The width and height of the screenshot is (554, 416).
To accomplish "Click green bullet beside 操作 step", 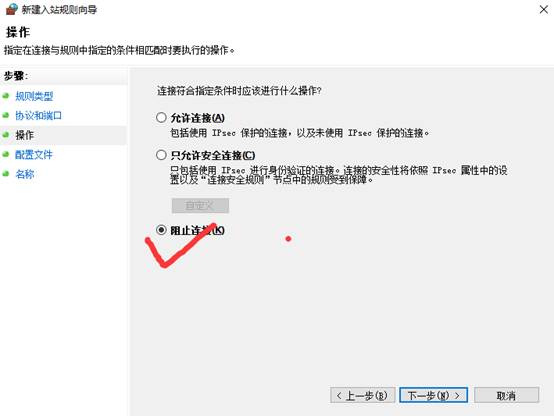I will tap(6, 135).
